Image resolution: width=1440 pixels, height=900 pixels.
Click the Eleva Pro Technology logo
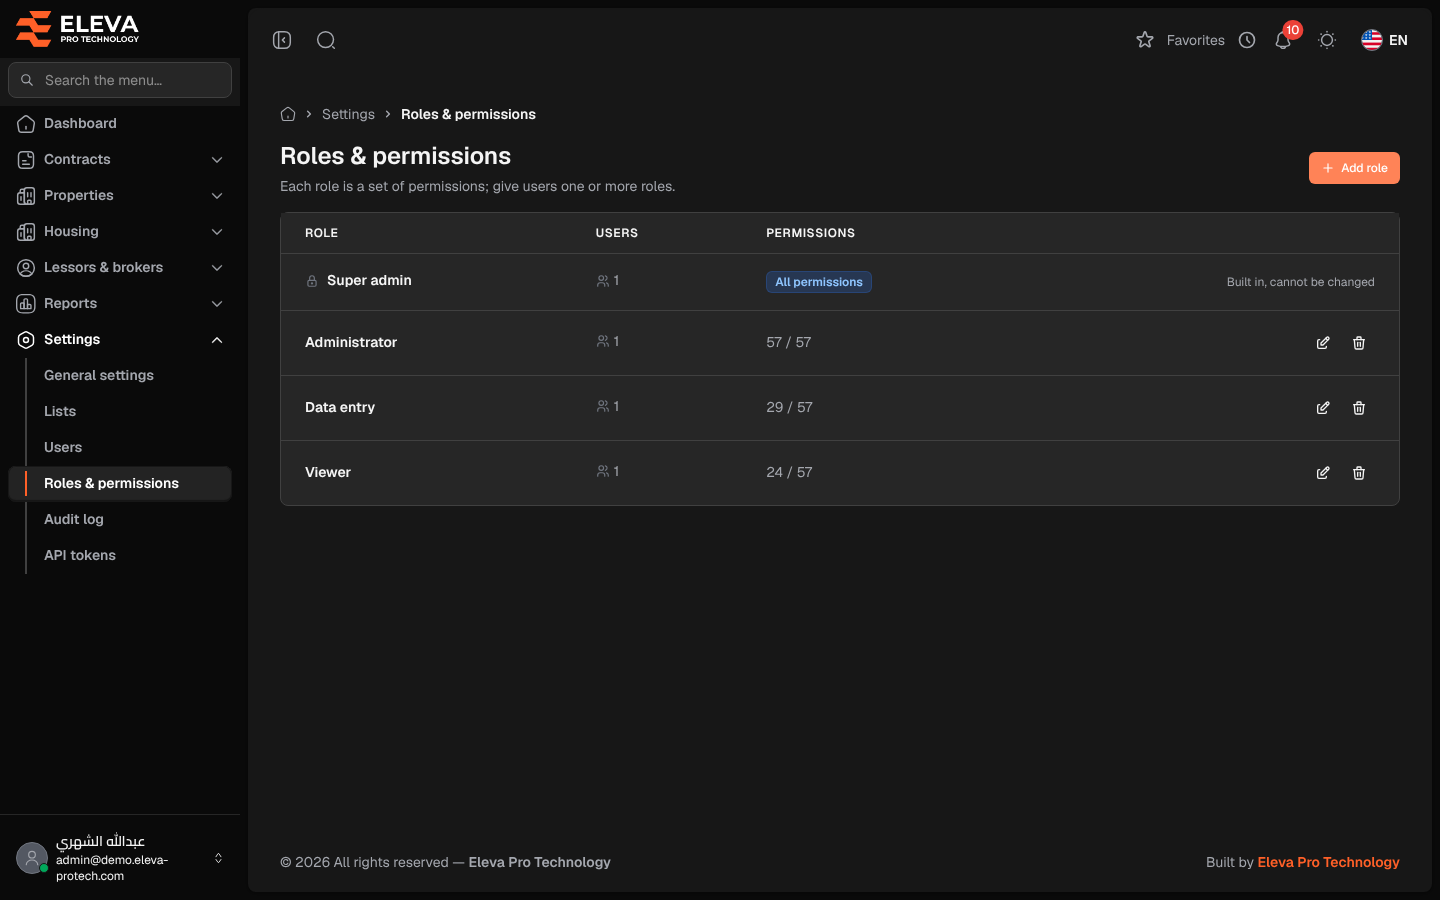pyautogui.click(x=77, y=29)
